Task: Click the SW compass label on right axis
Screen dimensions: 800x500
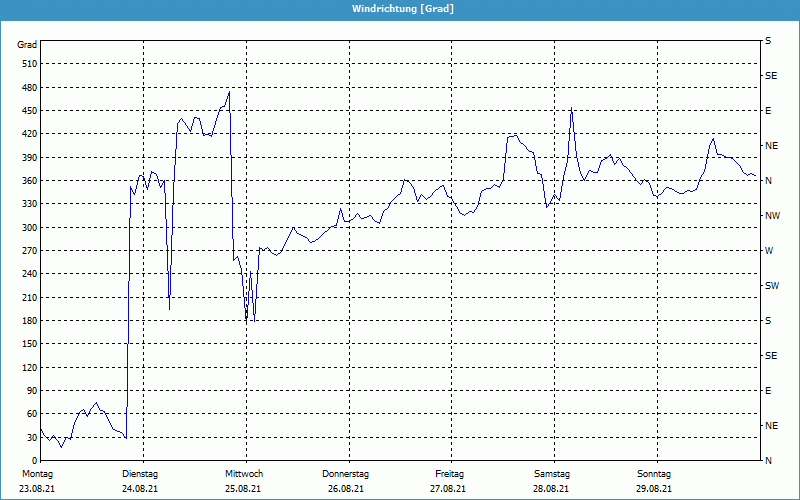Action: tap(771, 286)
